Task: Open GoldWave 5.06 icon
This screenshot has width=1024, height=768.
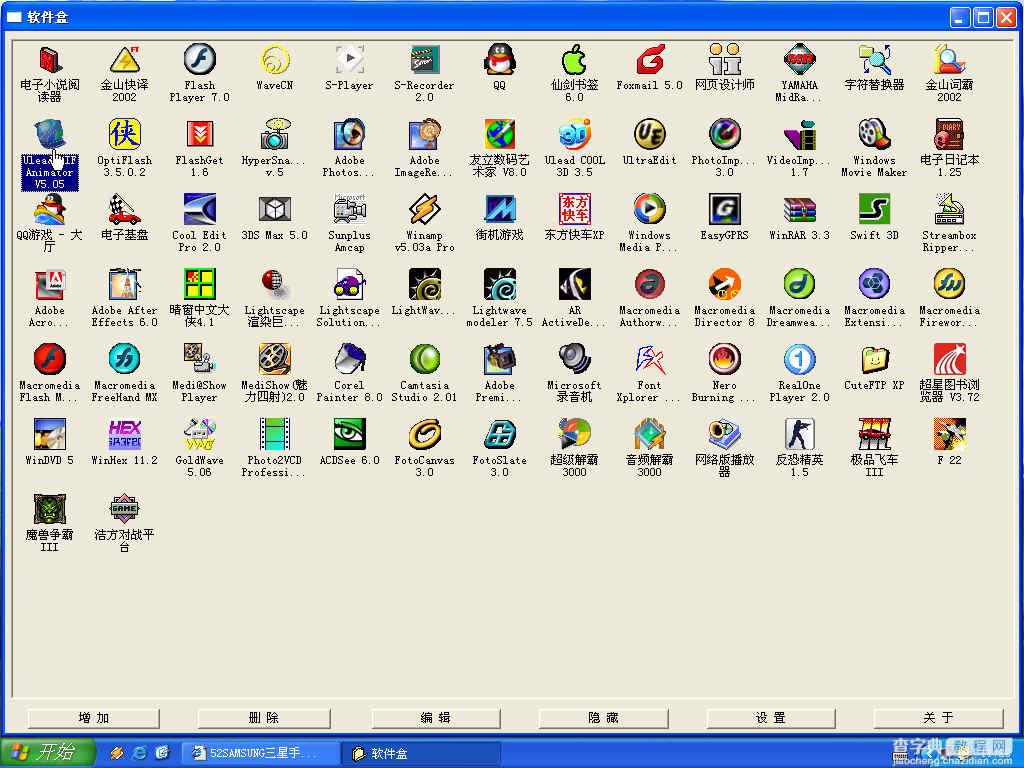Action: pos(199,435)
